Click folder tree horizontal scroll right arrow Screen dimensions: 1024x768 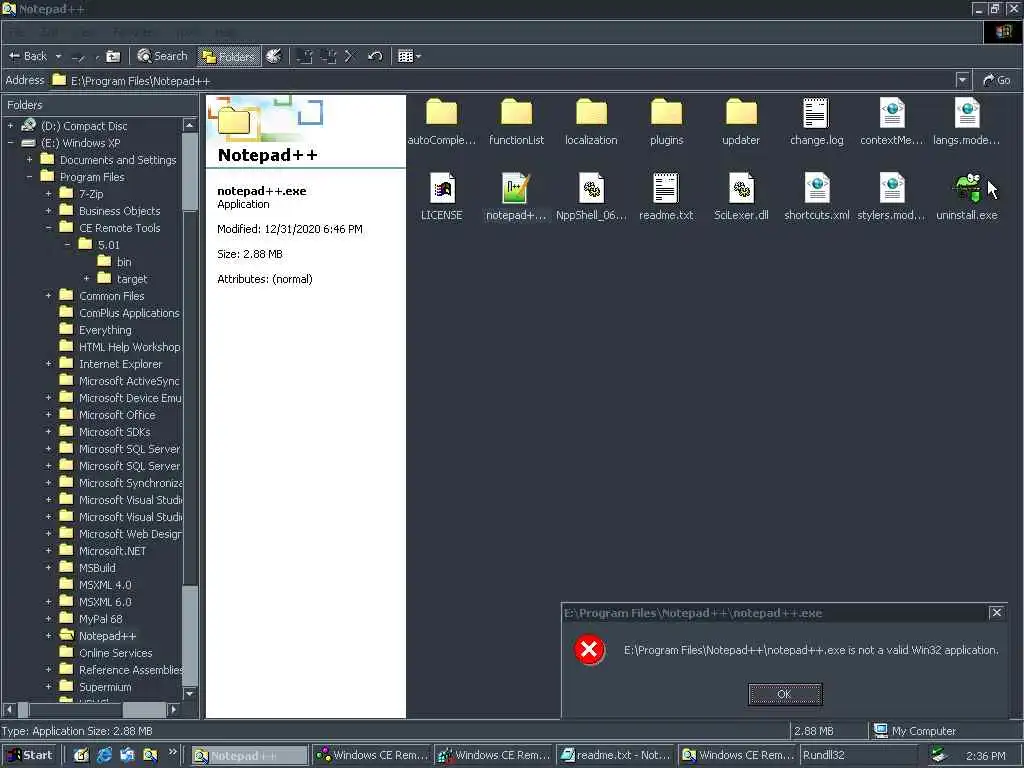pyautogui.click(x=173, y=709)
